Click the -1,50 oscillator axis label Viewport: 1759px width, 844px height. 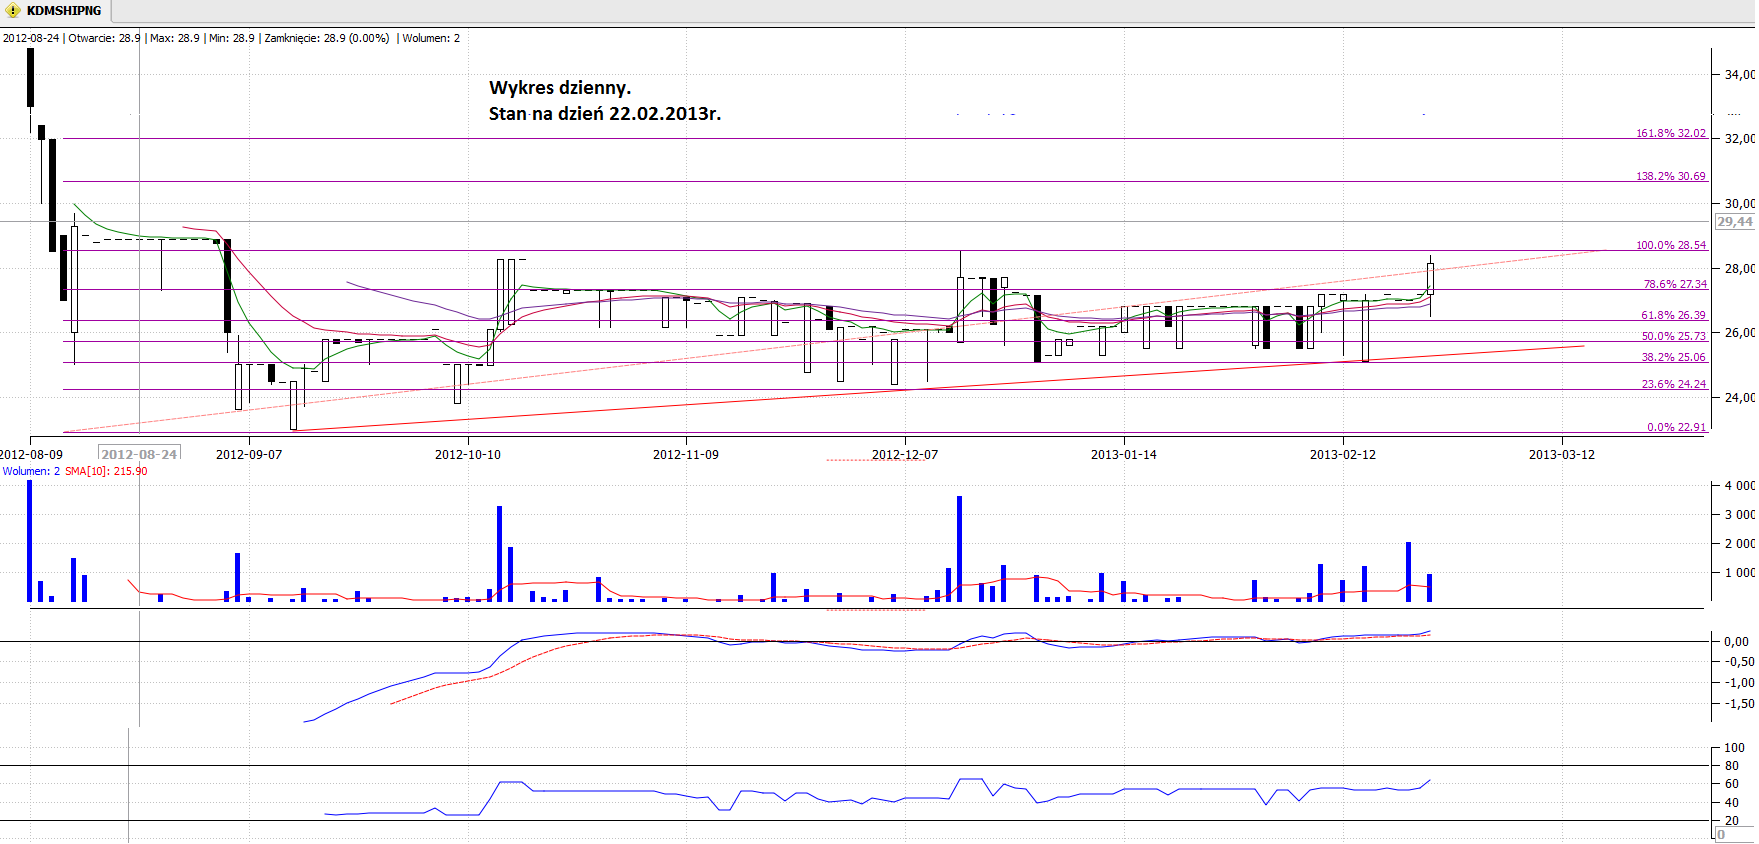click(1740, 704)
